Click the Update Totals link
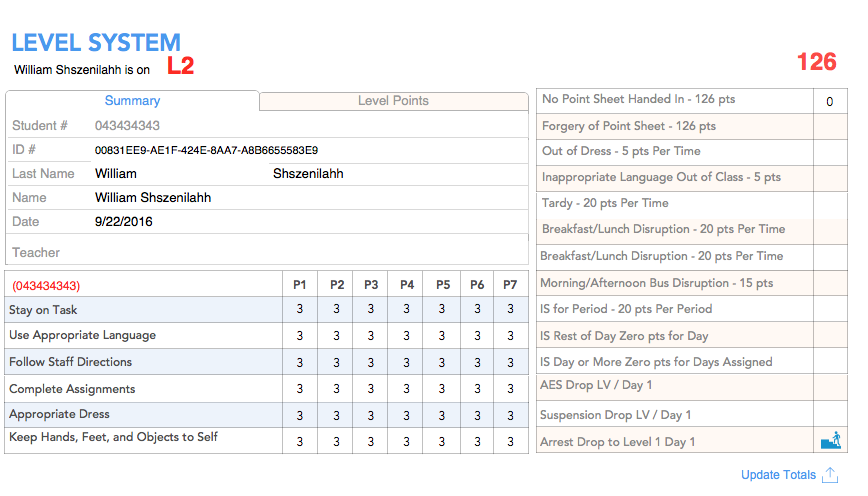This screenshot has height=496, width=868. pos(778,475)
